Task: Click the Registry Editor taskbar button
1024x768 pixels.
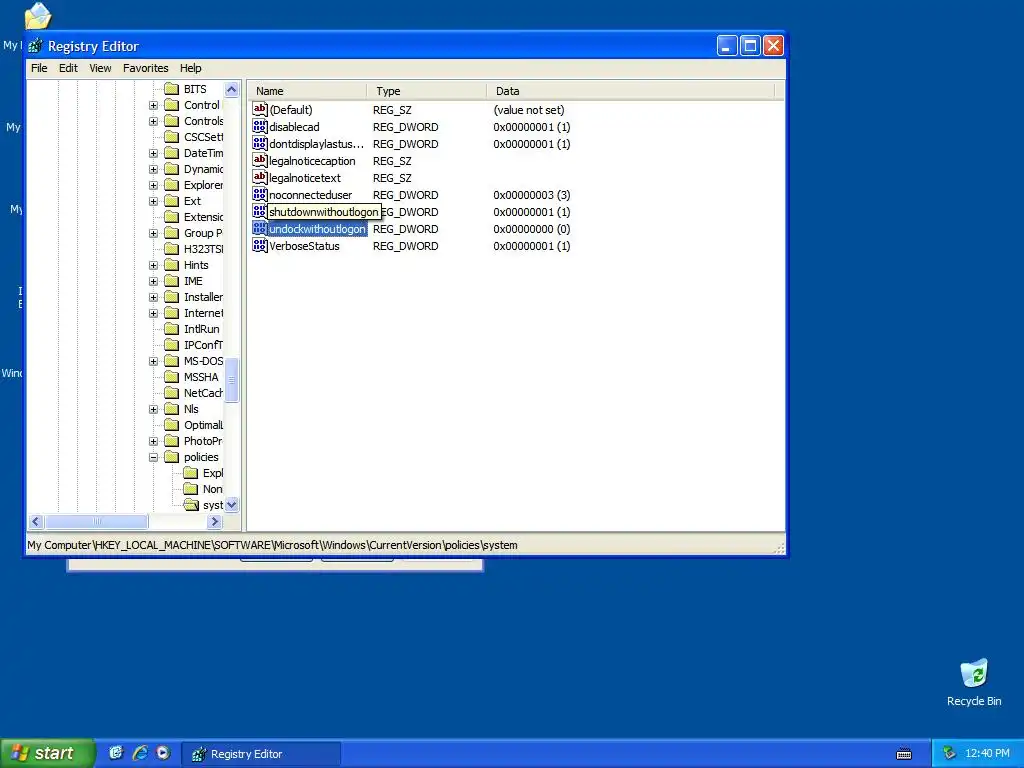Action: [x=260, y=754]
